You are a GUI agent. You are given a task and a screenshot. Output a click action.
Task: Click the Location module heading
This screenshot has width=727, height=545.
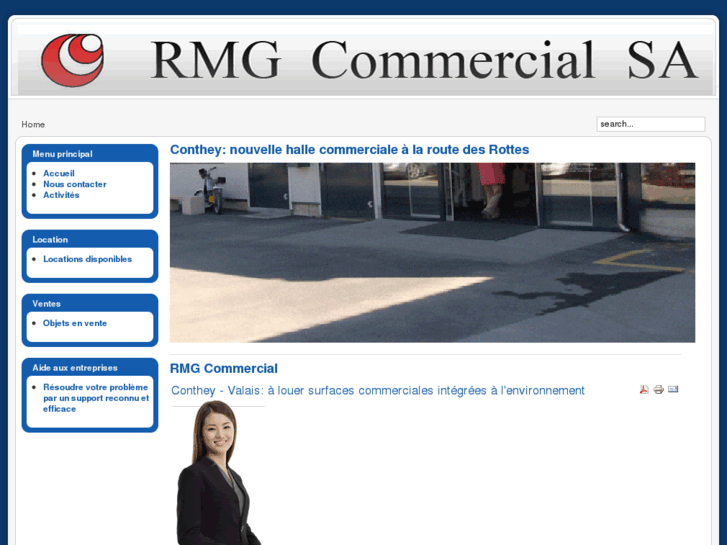pos(50,240)
